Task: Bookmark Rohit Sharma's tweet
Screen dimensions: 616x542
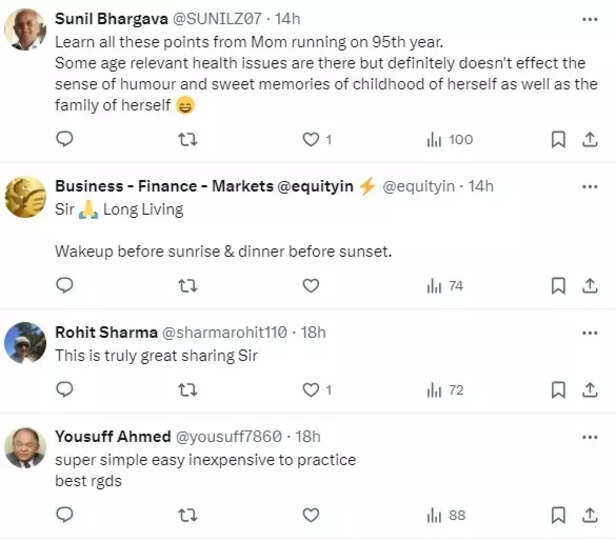Action: 558,390
